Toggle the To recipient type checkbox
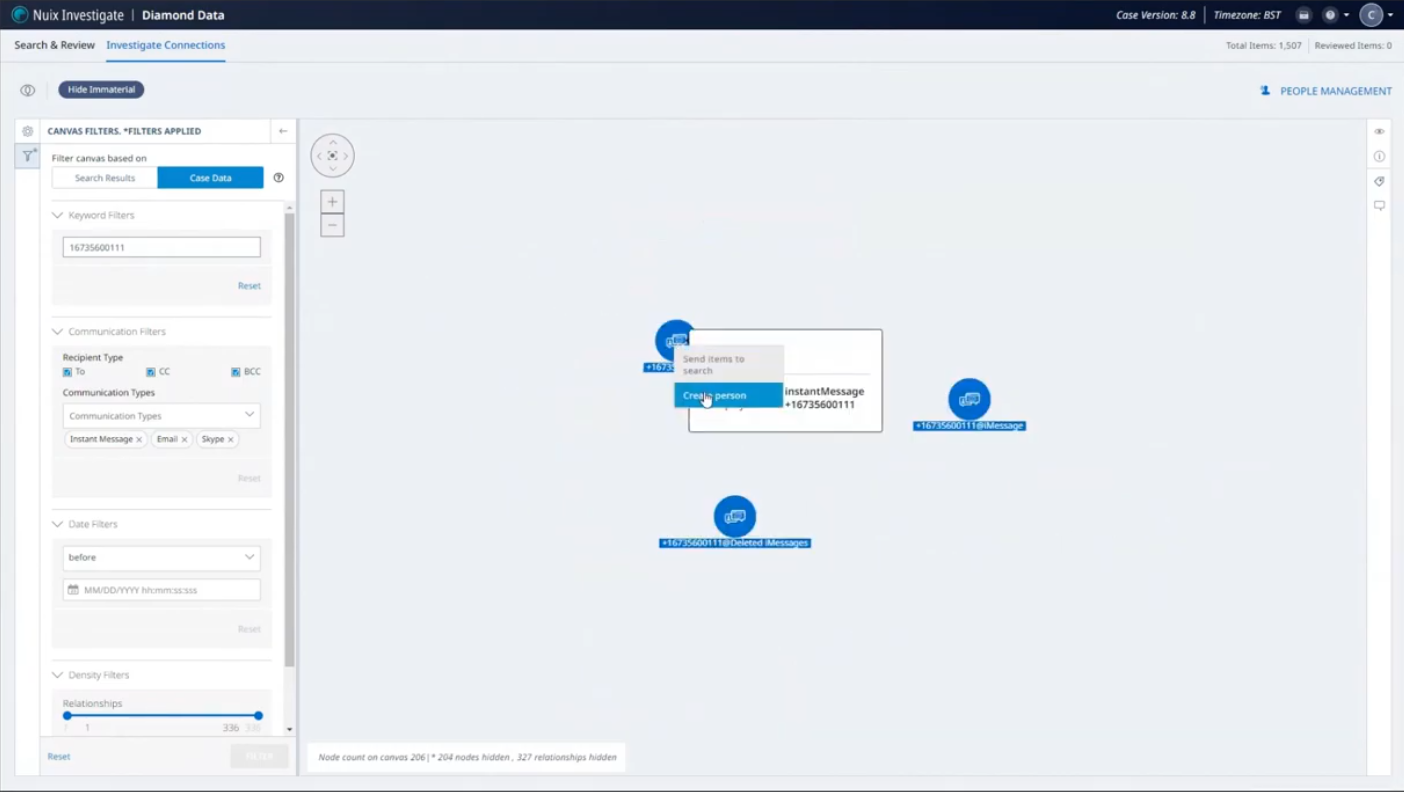1404x792 pixels. click(68, 372)
